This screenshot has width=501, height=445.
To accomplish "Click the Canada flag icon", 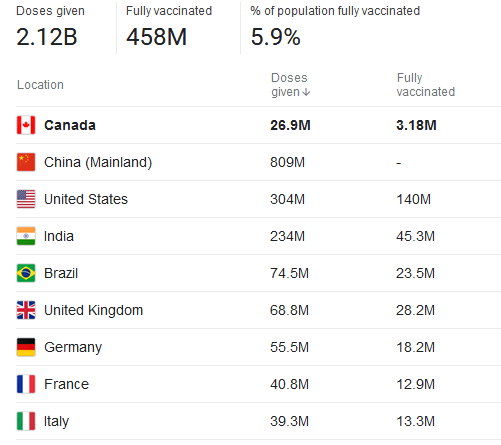I will click(26, 125).
